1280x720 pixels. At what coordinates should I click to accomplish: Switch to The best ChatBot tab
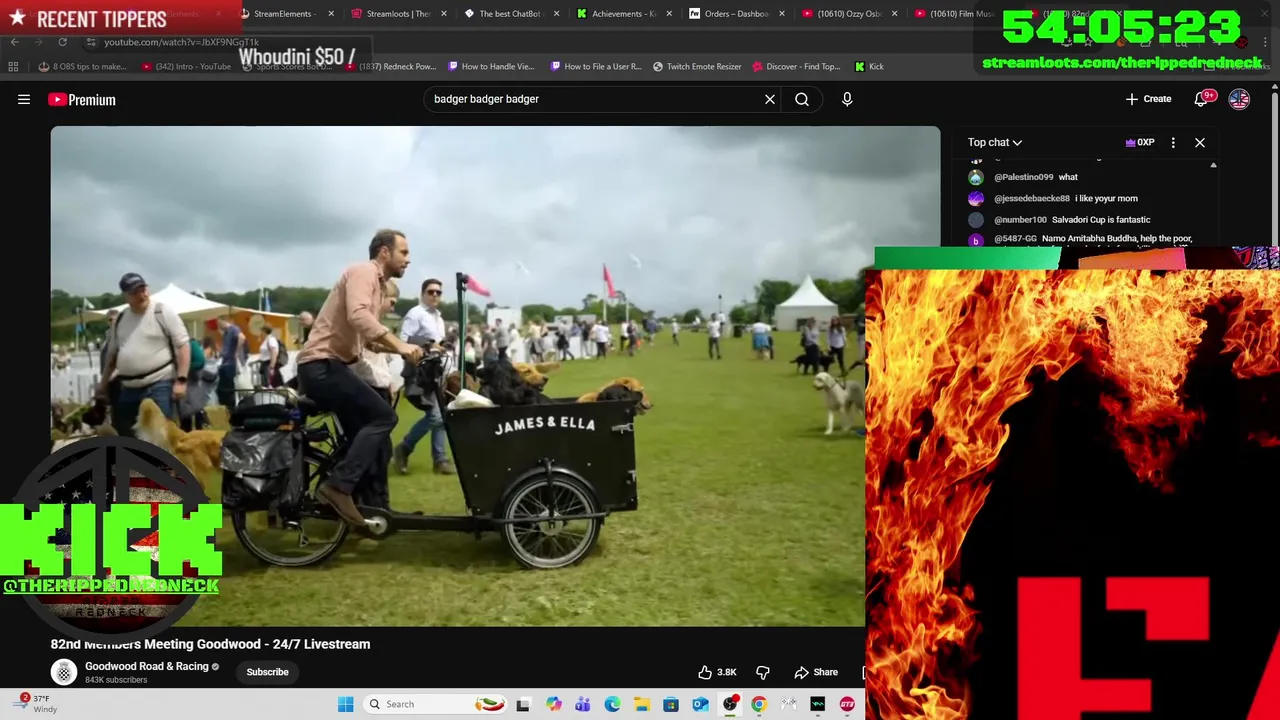509,14
